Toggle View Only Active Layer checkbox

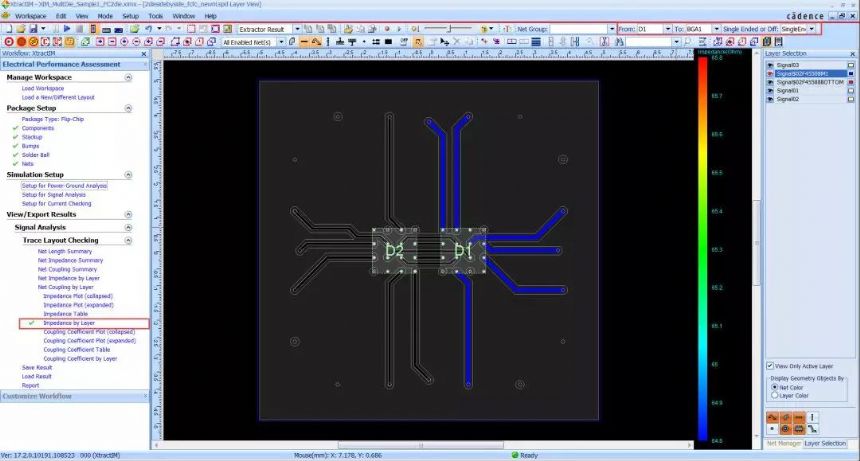(x=770, y=366)
